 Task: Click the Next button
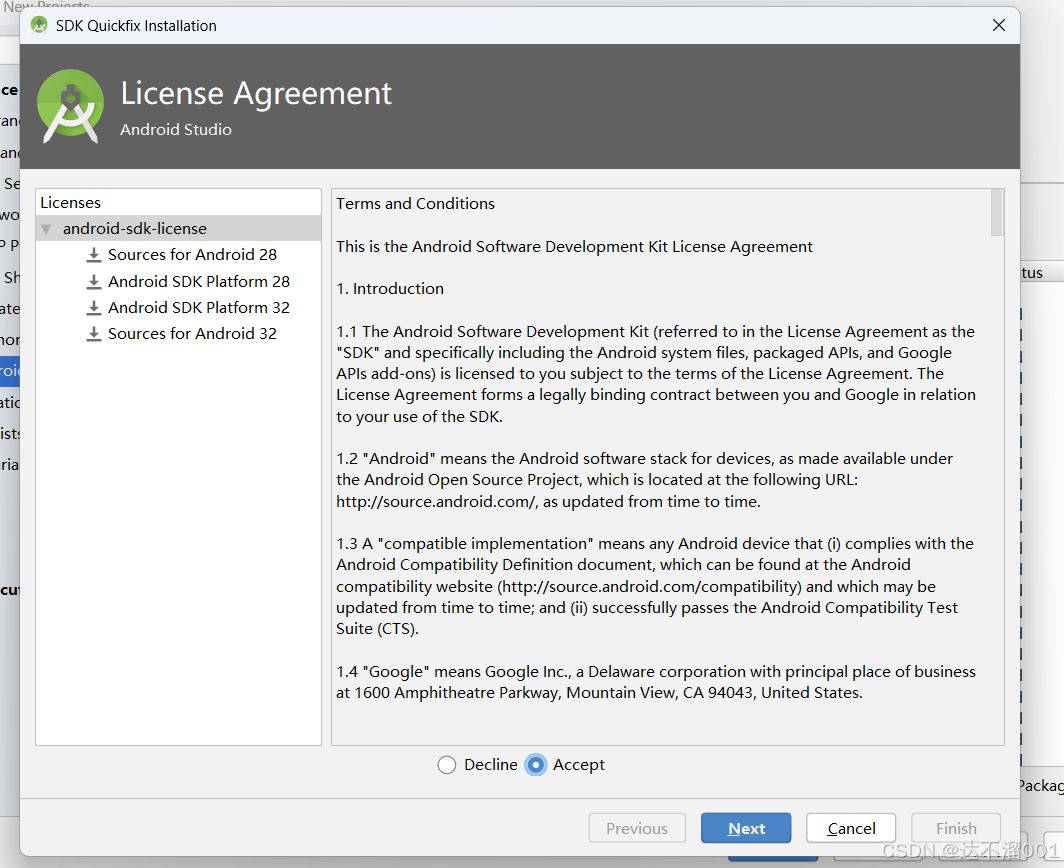pyautogui.click(x=746, y=828)
